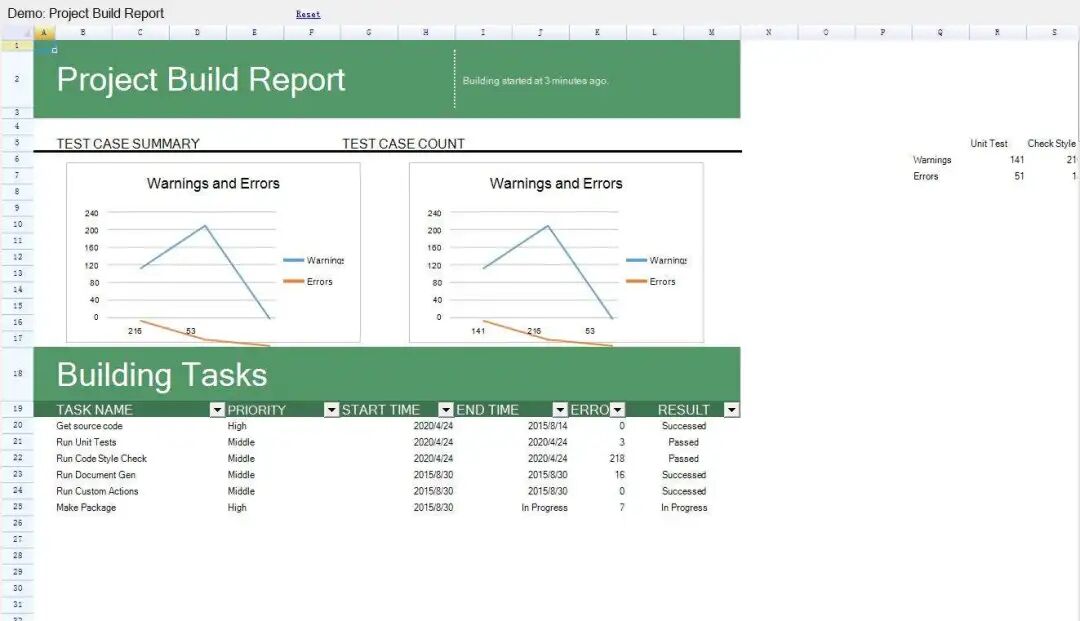Open the RESULT column filter dropdown
1080x621 pixels.
[731, 410]
